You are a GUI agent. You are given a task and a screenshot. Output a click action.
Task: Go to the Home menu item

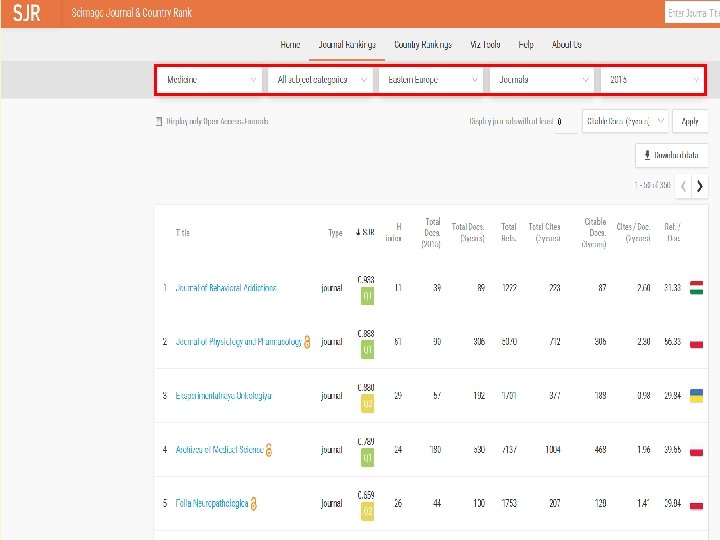click(x=290, y=45)
